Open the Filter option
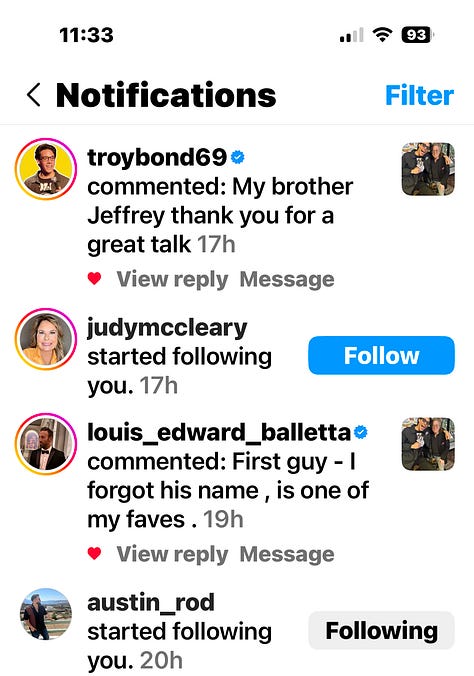474x676 pixels. (x=419, y=95)
